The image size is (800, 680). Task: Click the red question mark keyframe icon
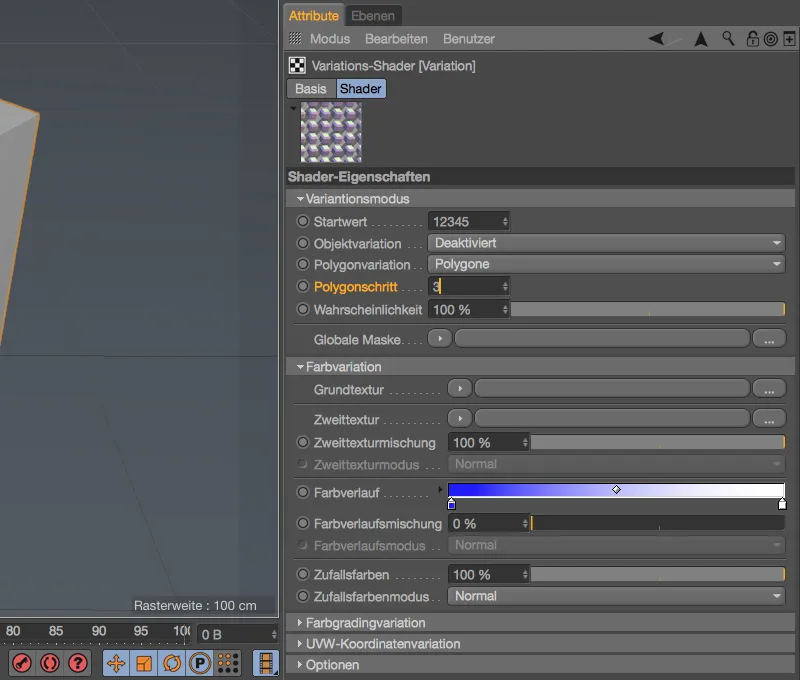pyautogui.click(x=78, y=663)
